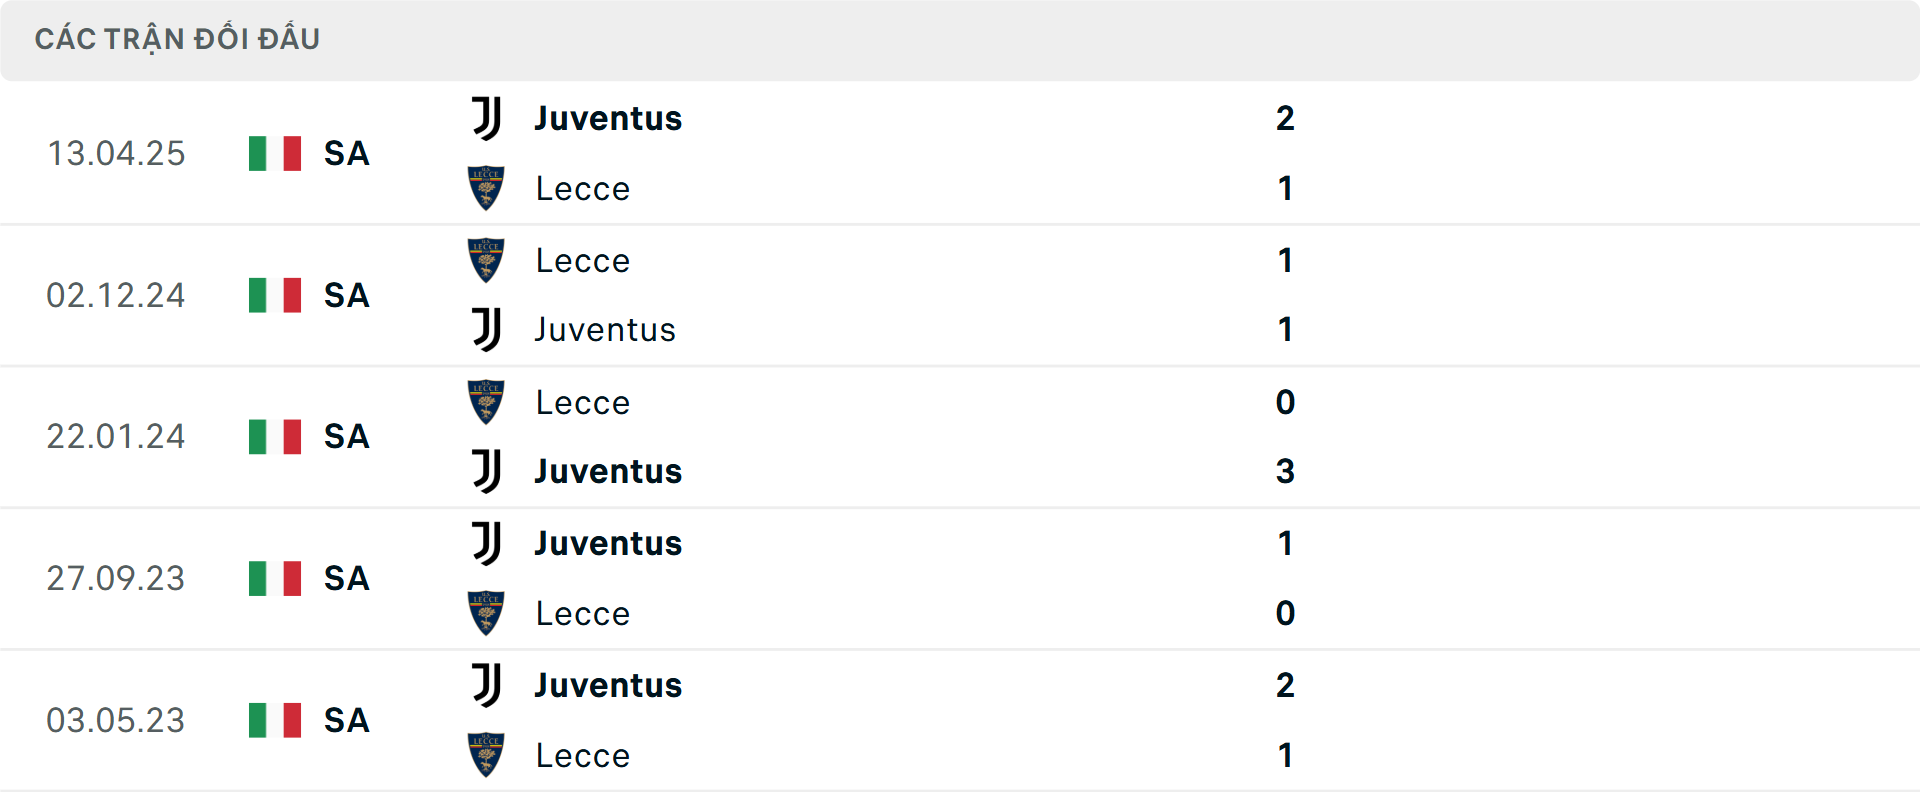Select the Lecce badge in the top match row
Viewport: 1920px width, 792px height.
486,188
